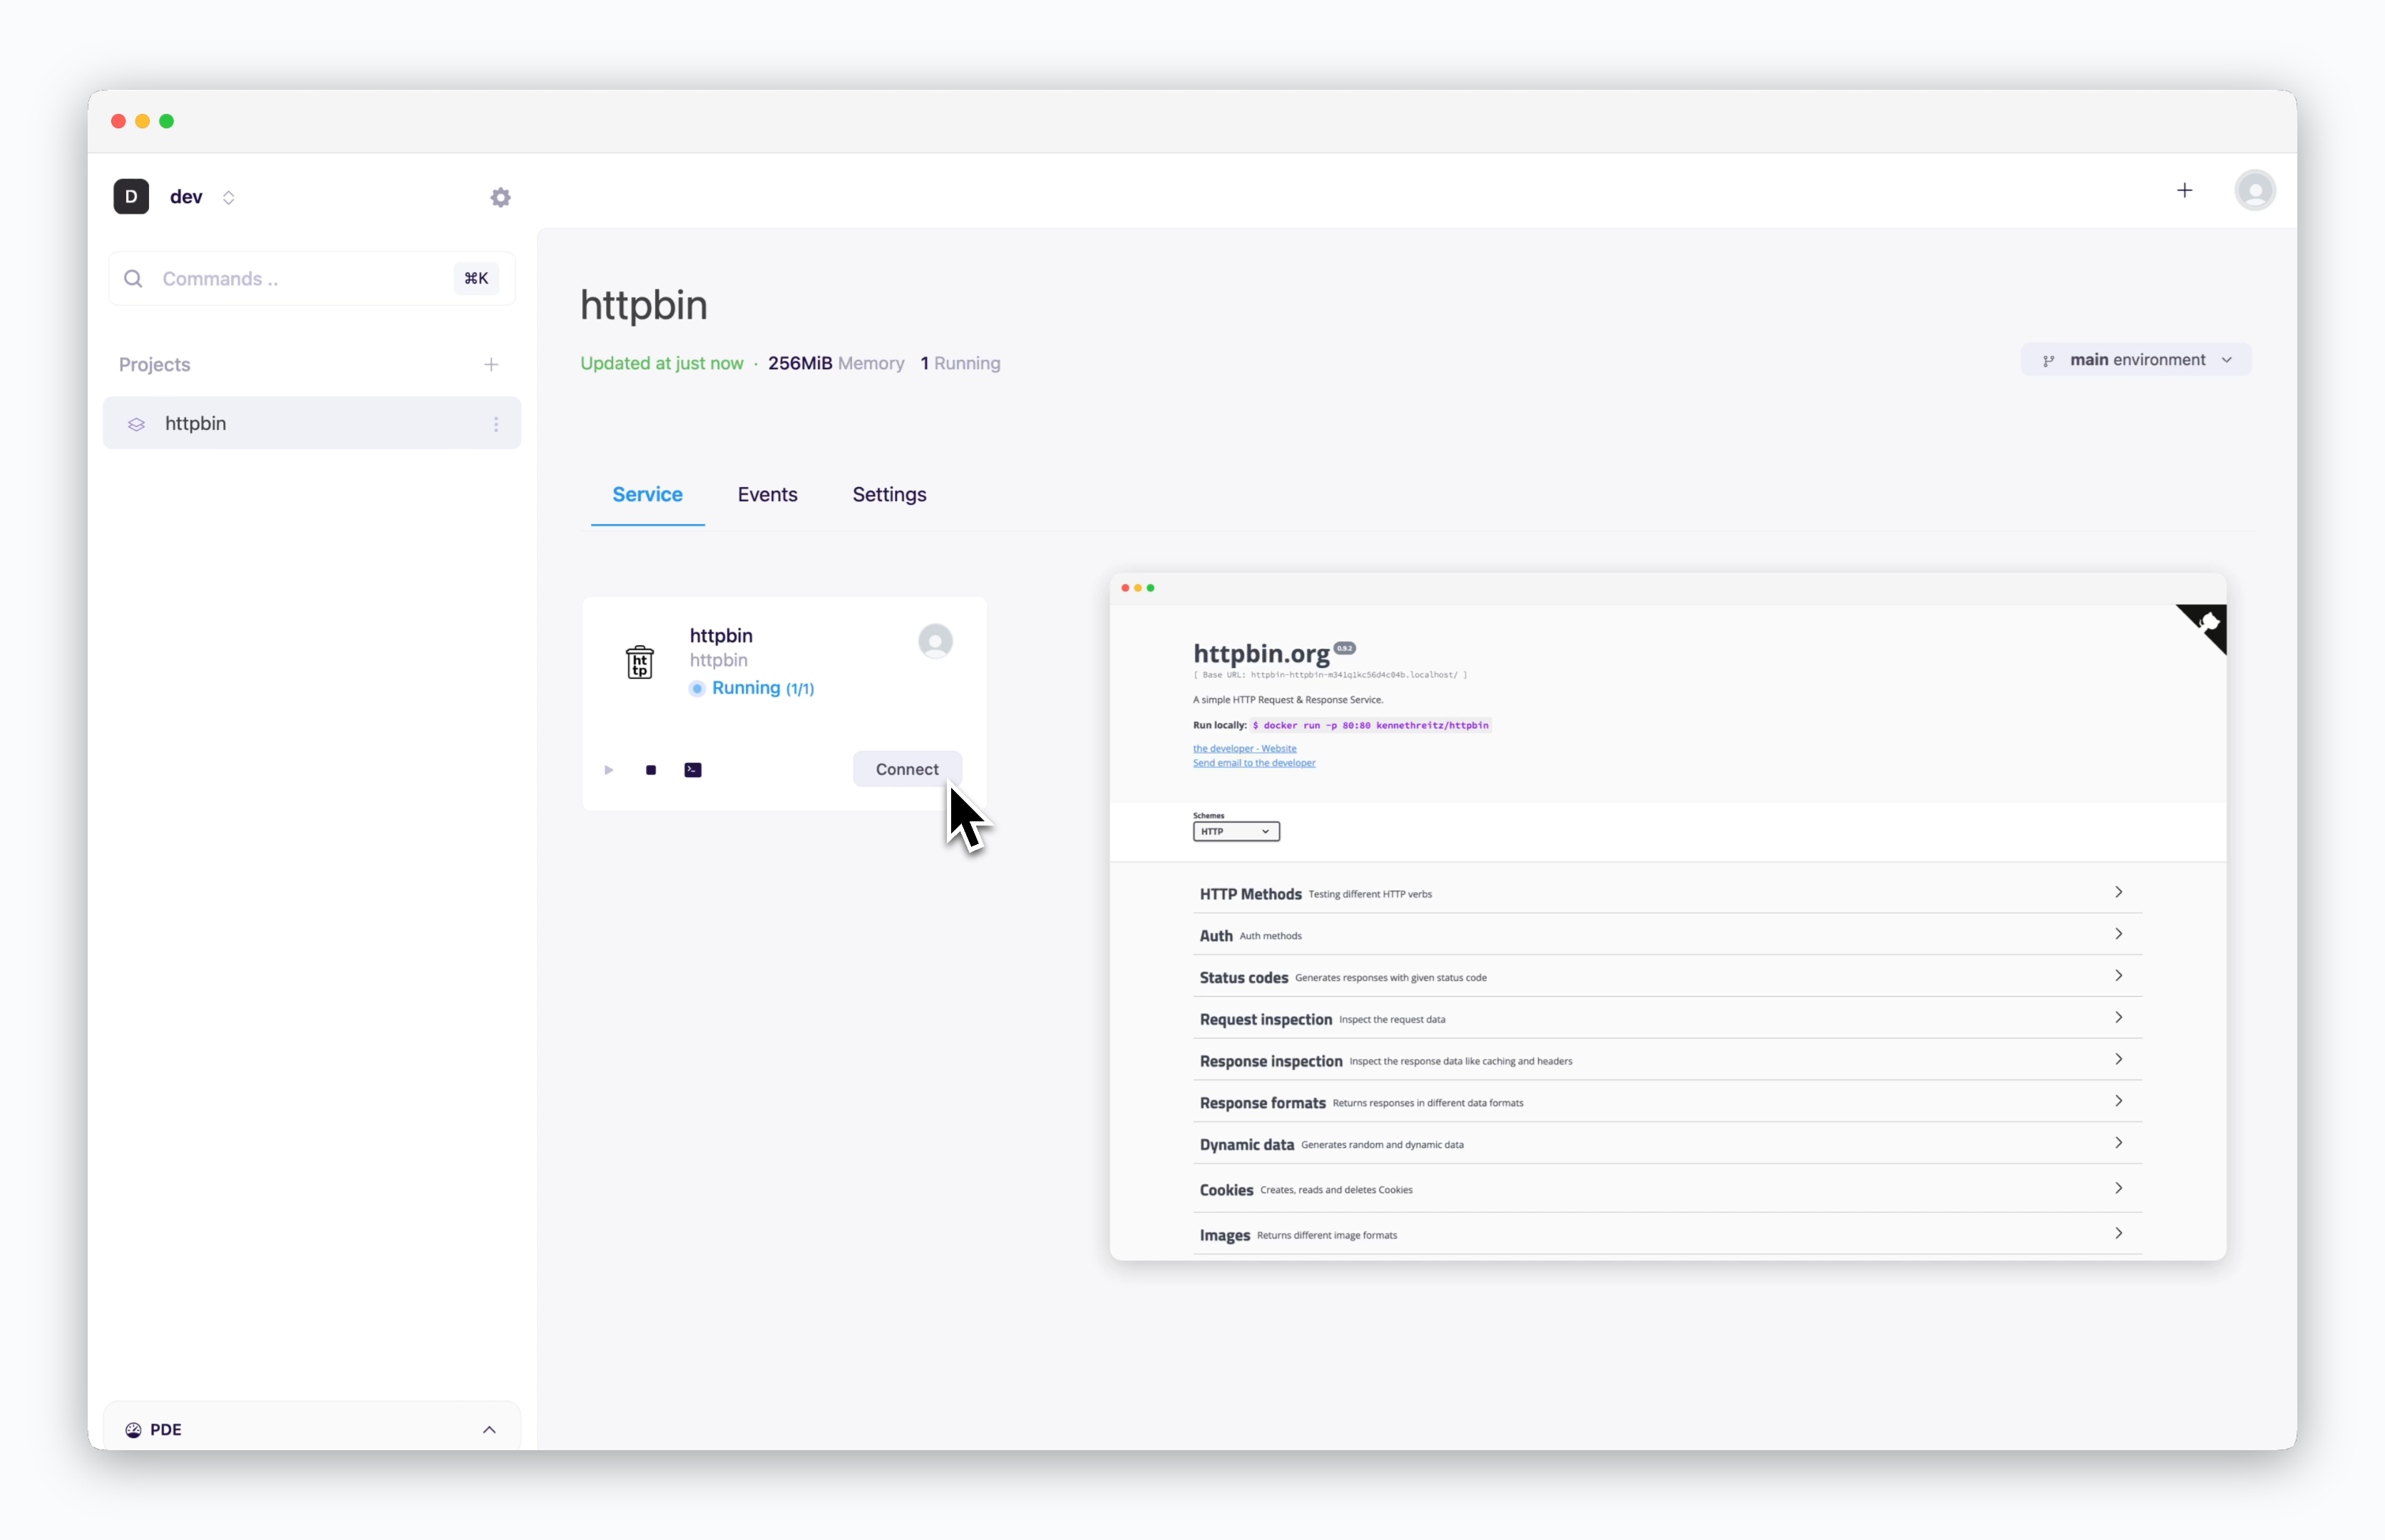This screenshot has width=2385, height=1540.
Task: Expand Cookies section in preview
Action: [x=1667, y=1189]
